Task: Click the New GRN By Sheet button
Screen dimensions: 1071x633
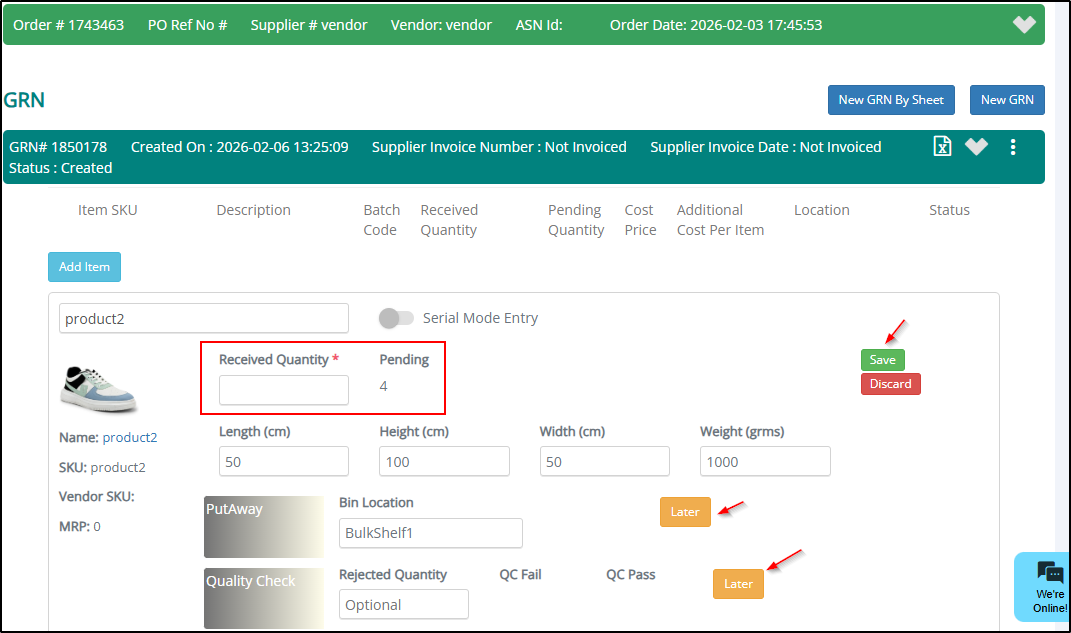Action: (x=891, y=100)
